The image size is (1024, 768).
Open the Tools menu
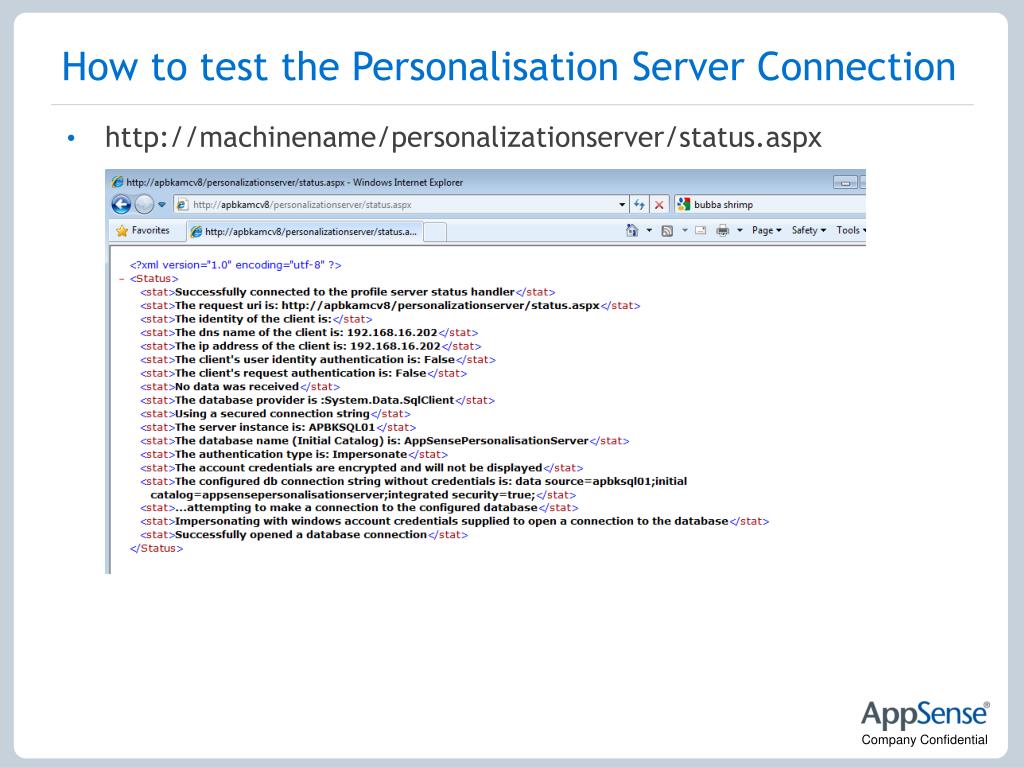click(x=851, y=230)
